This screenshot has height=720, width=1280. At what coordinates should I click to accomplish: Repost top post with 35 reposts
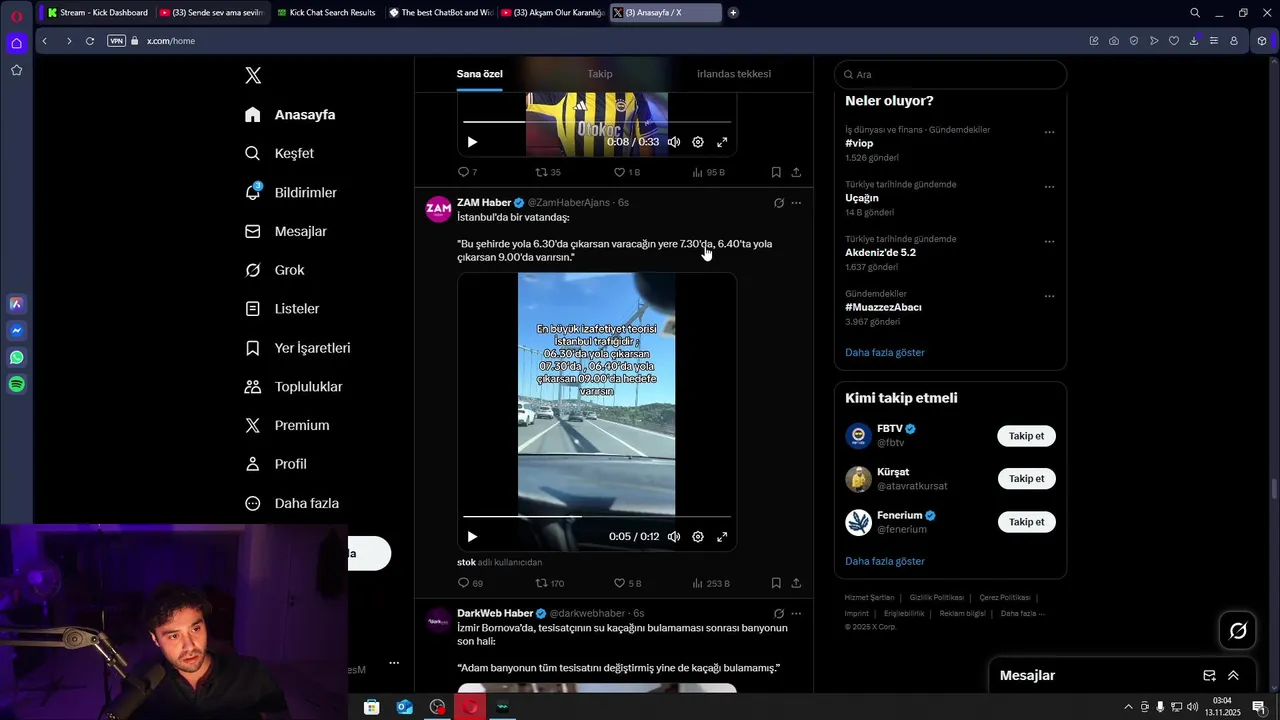click(548, 172)
